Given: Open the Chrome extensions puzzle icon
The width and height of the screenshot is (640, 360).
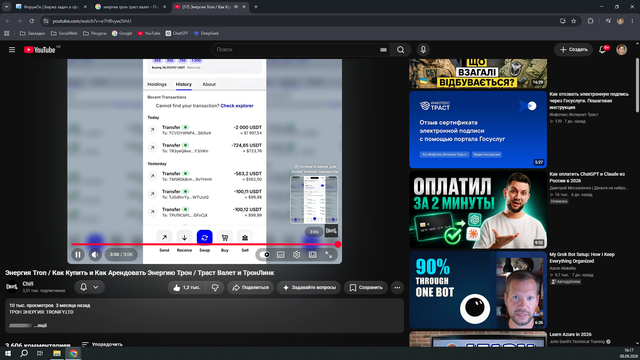Looking at the screenshot, I should point(590,21).
